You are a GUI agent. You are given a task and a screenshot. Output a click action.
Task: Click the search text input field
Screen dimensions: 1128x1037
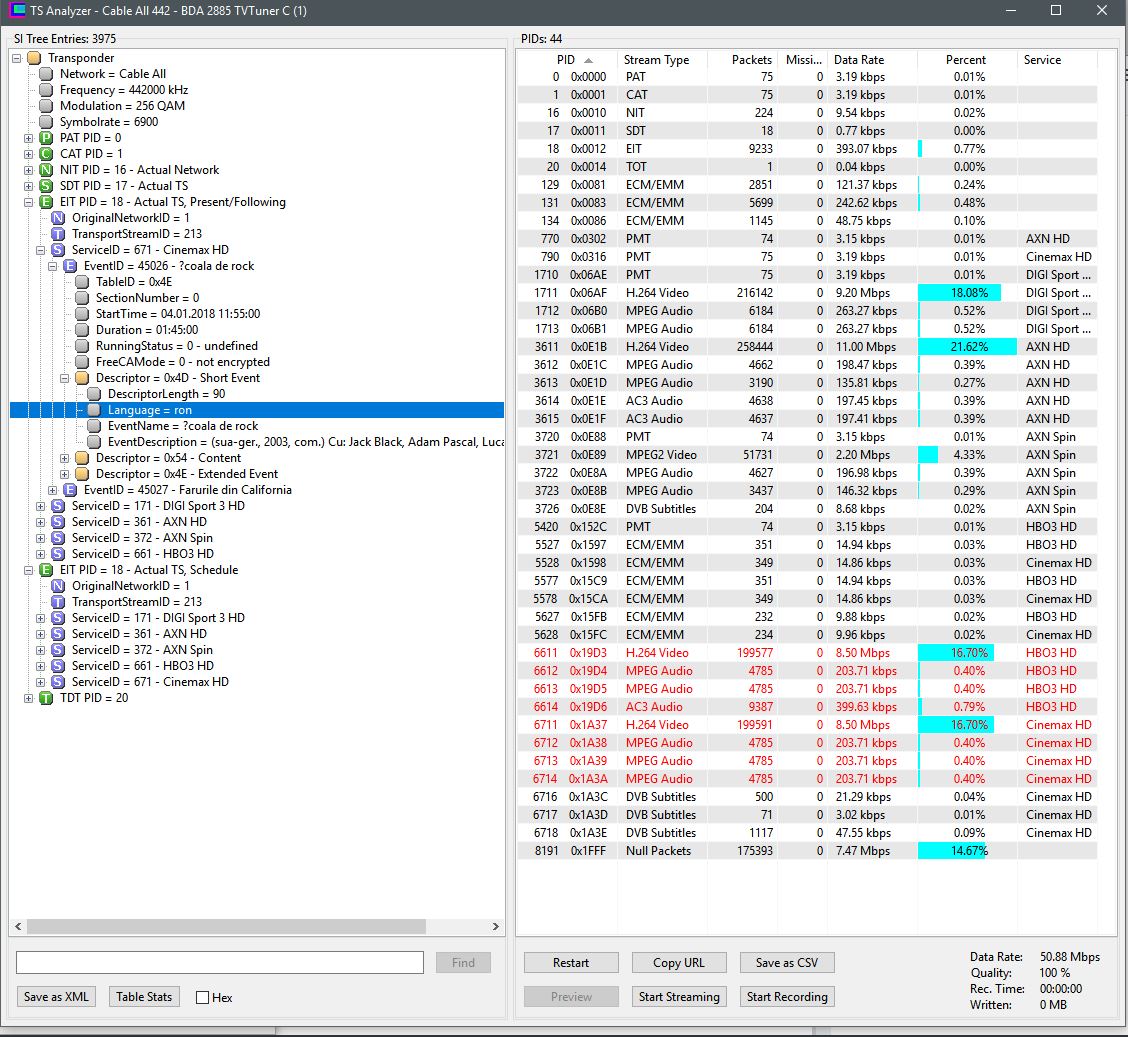click(x=220, y=963)
